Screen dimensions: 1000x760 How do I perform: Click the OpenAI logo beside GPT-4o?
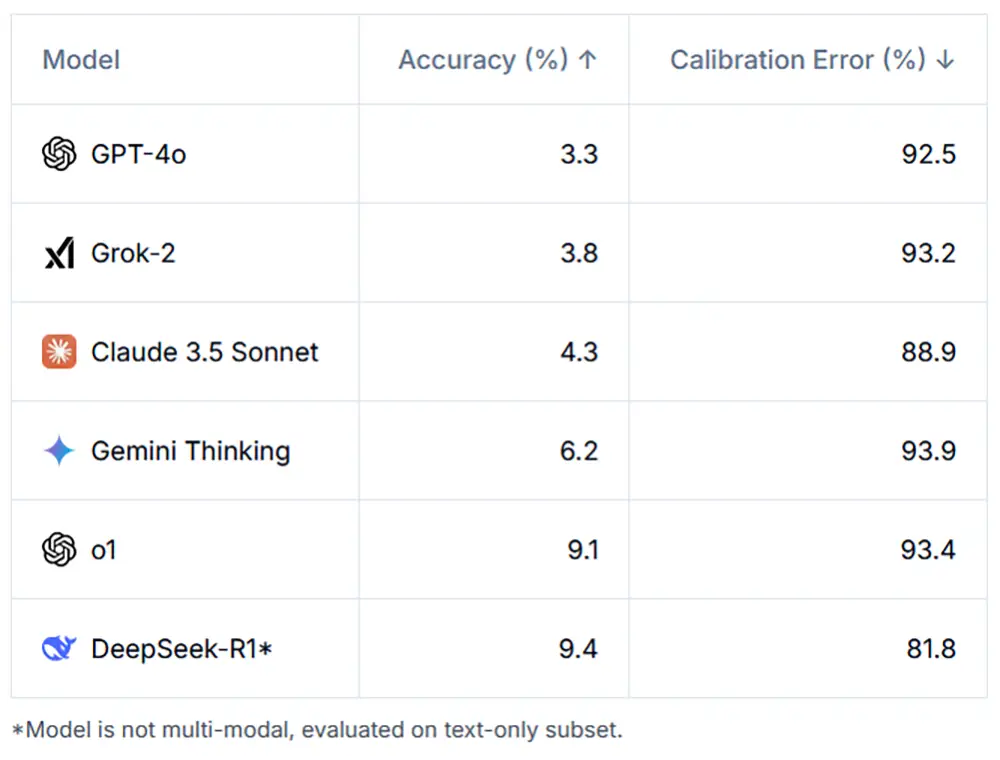pyautogui.click(x=59, y=154)
